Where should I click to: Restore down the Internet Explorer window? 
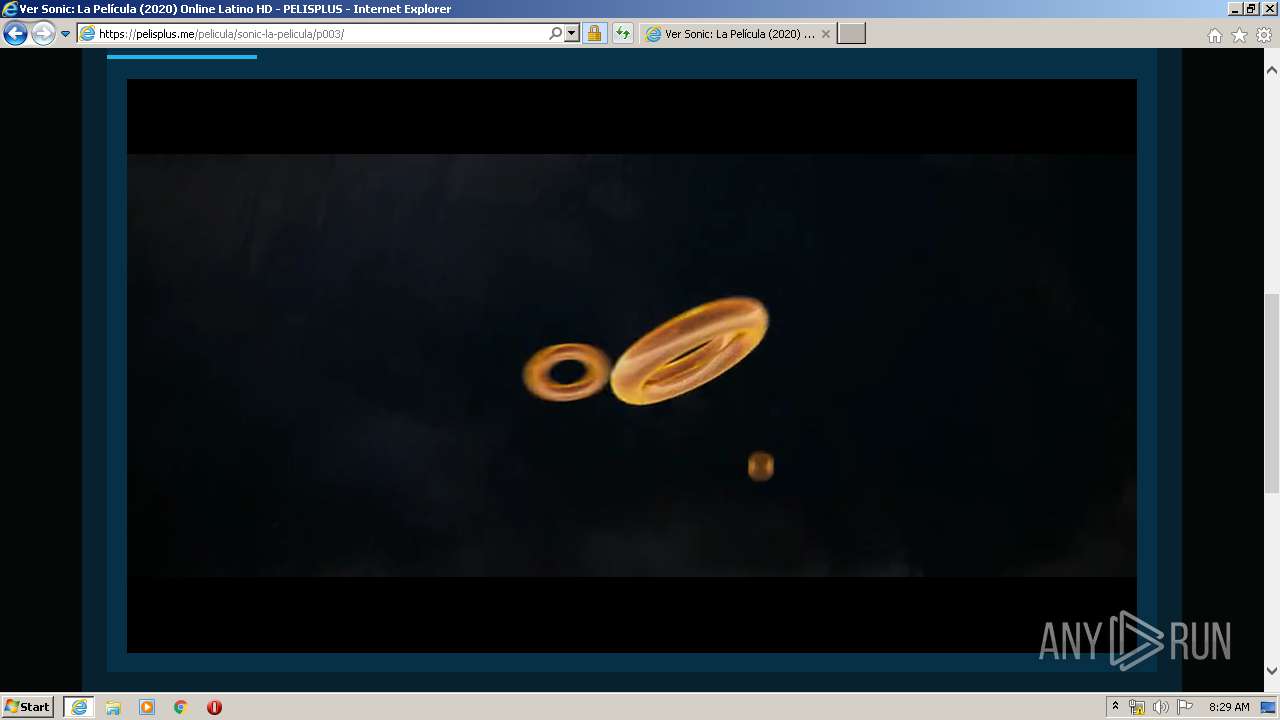pos(1252,9)
